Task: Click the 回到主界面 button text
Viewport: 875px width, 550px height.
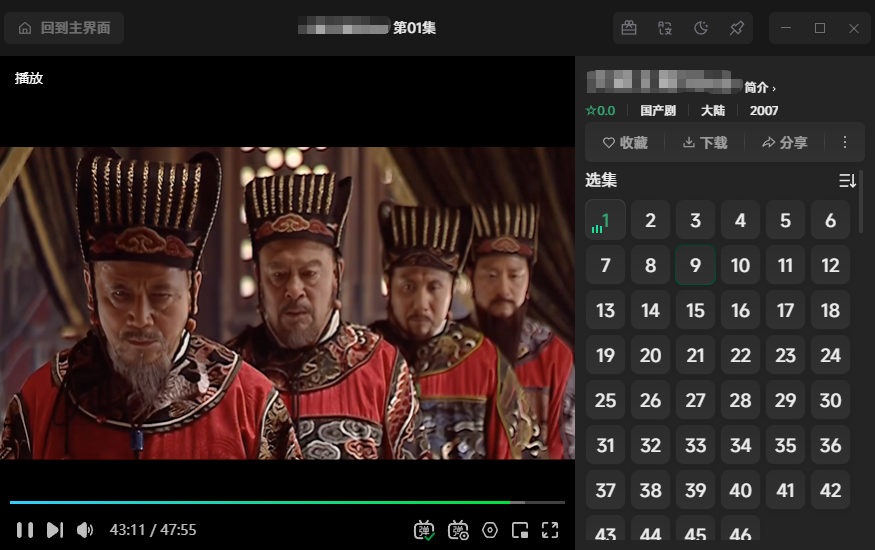Action: pos(75,28)
